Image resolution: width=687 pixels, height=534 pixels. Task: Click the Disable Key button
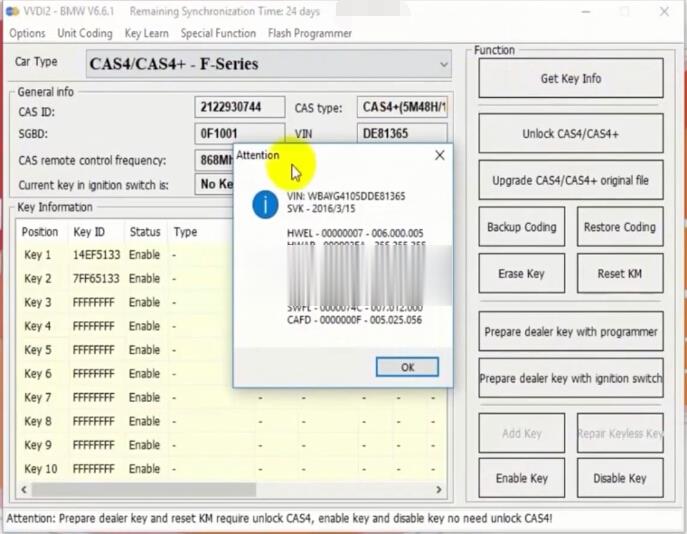point(620,478)
